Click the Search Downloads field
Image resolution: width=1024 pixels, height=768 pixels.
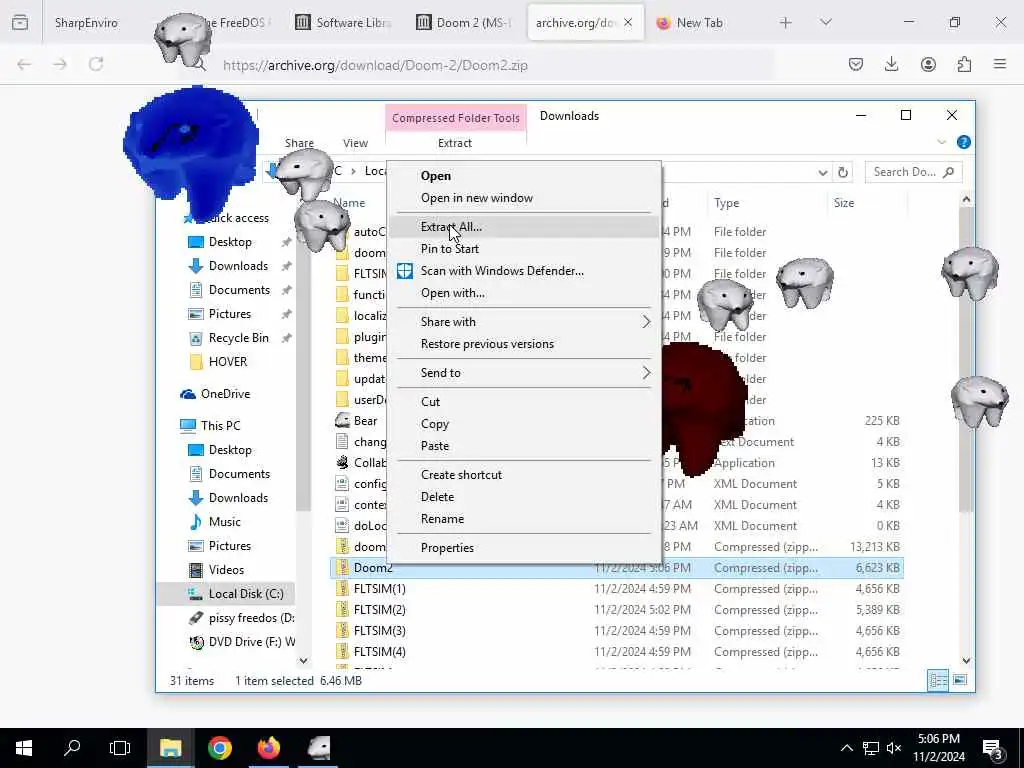914,172
